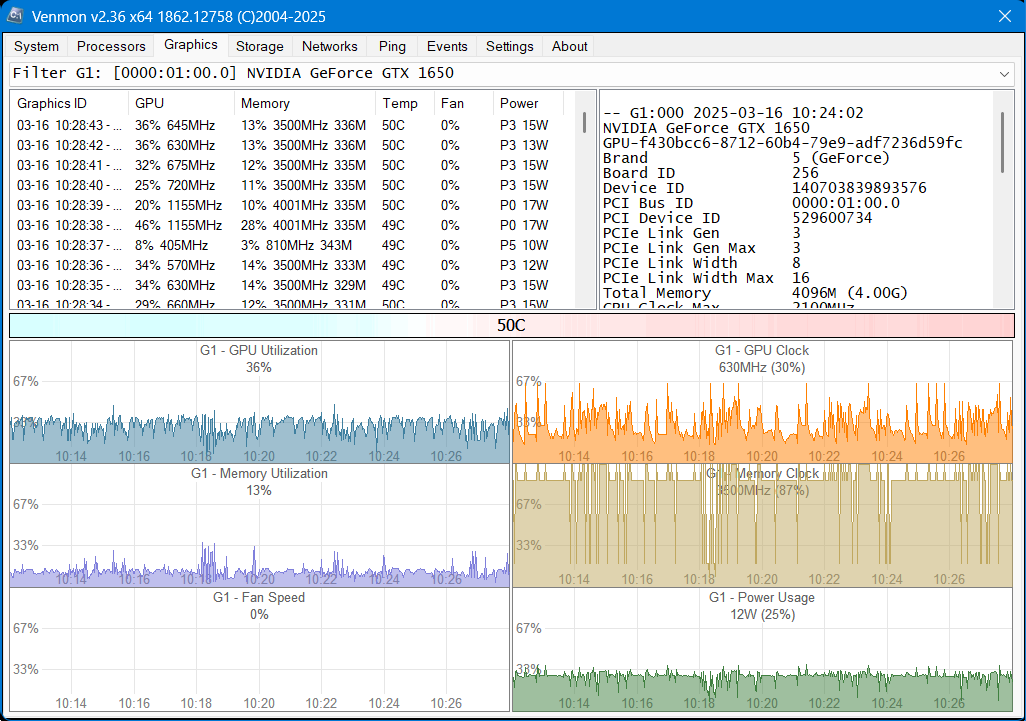Click the PCI Bus ID 0000:01:00.0 line
Screen dimensions: 1026x721
751,203
